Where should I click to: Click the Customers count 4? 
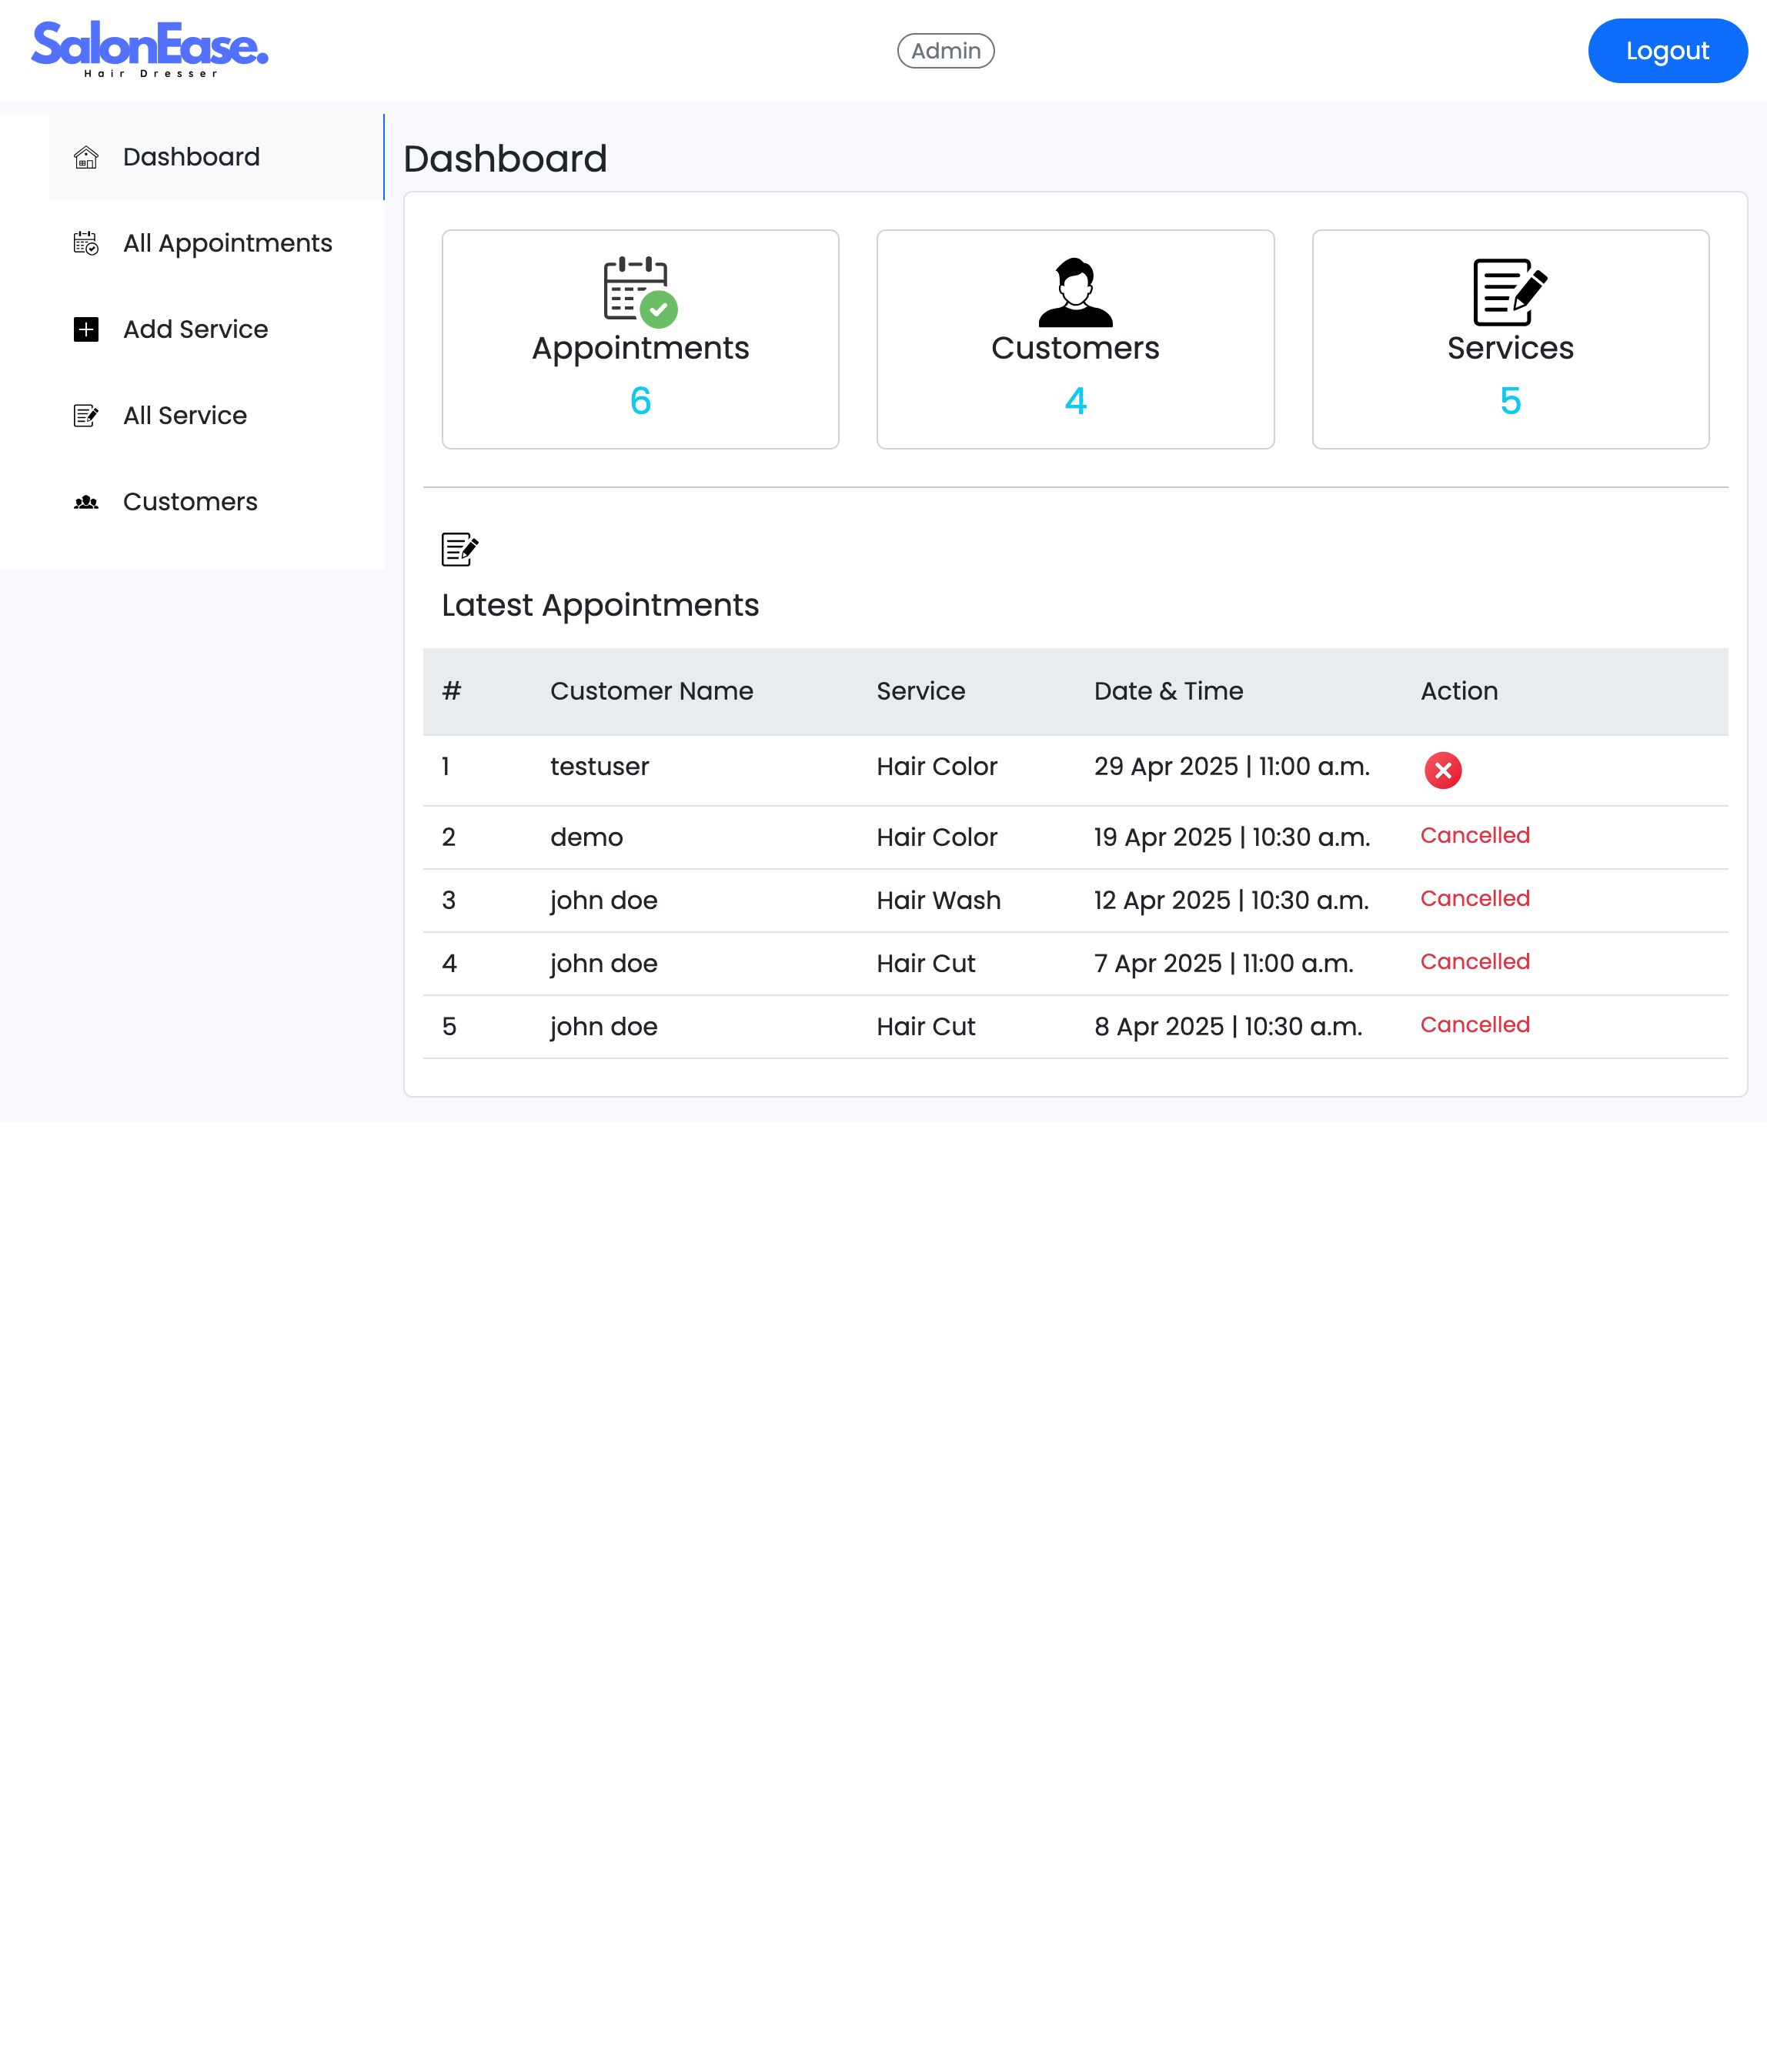coord(1075,401)
